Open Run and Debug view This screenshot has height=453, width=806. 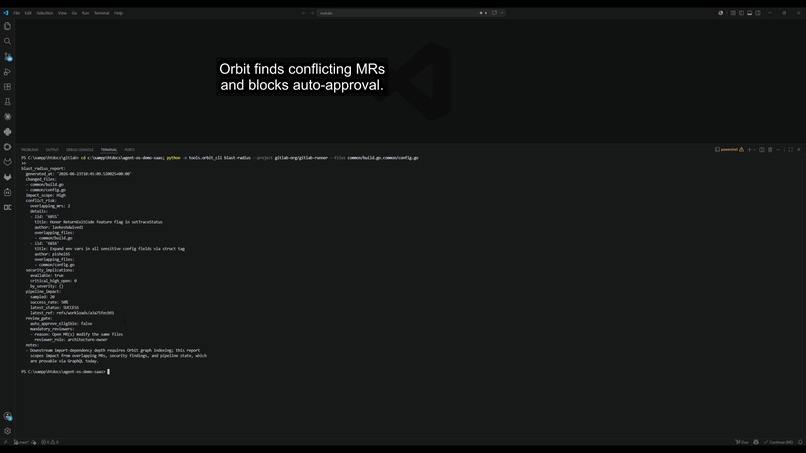(x=7, y=71)
